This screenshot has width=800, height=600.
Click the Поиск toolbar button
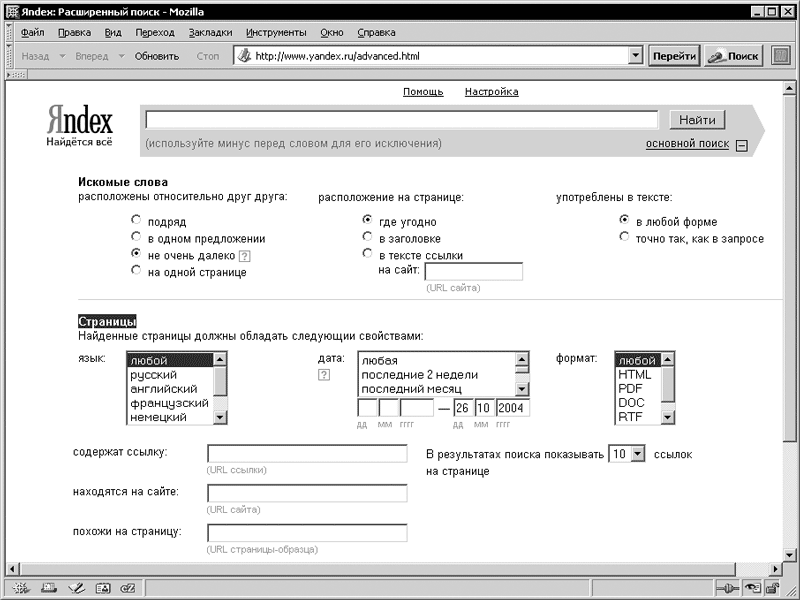[734, 56]
